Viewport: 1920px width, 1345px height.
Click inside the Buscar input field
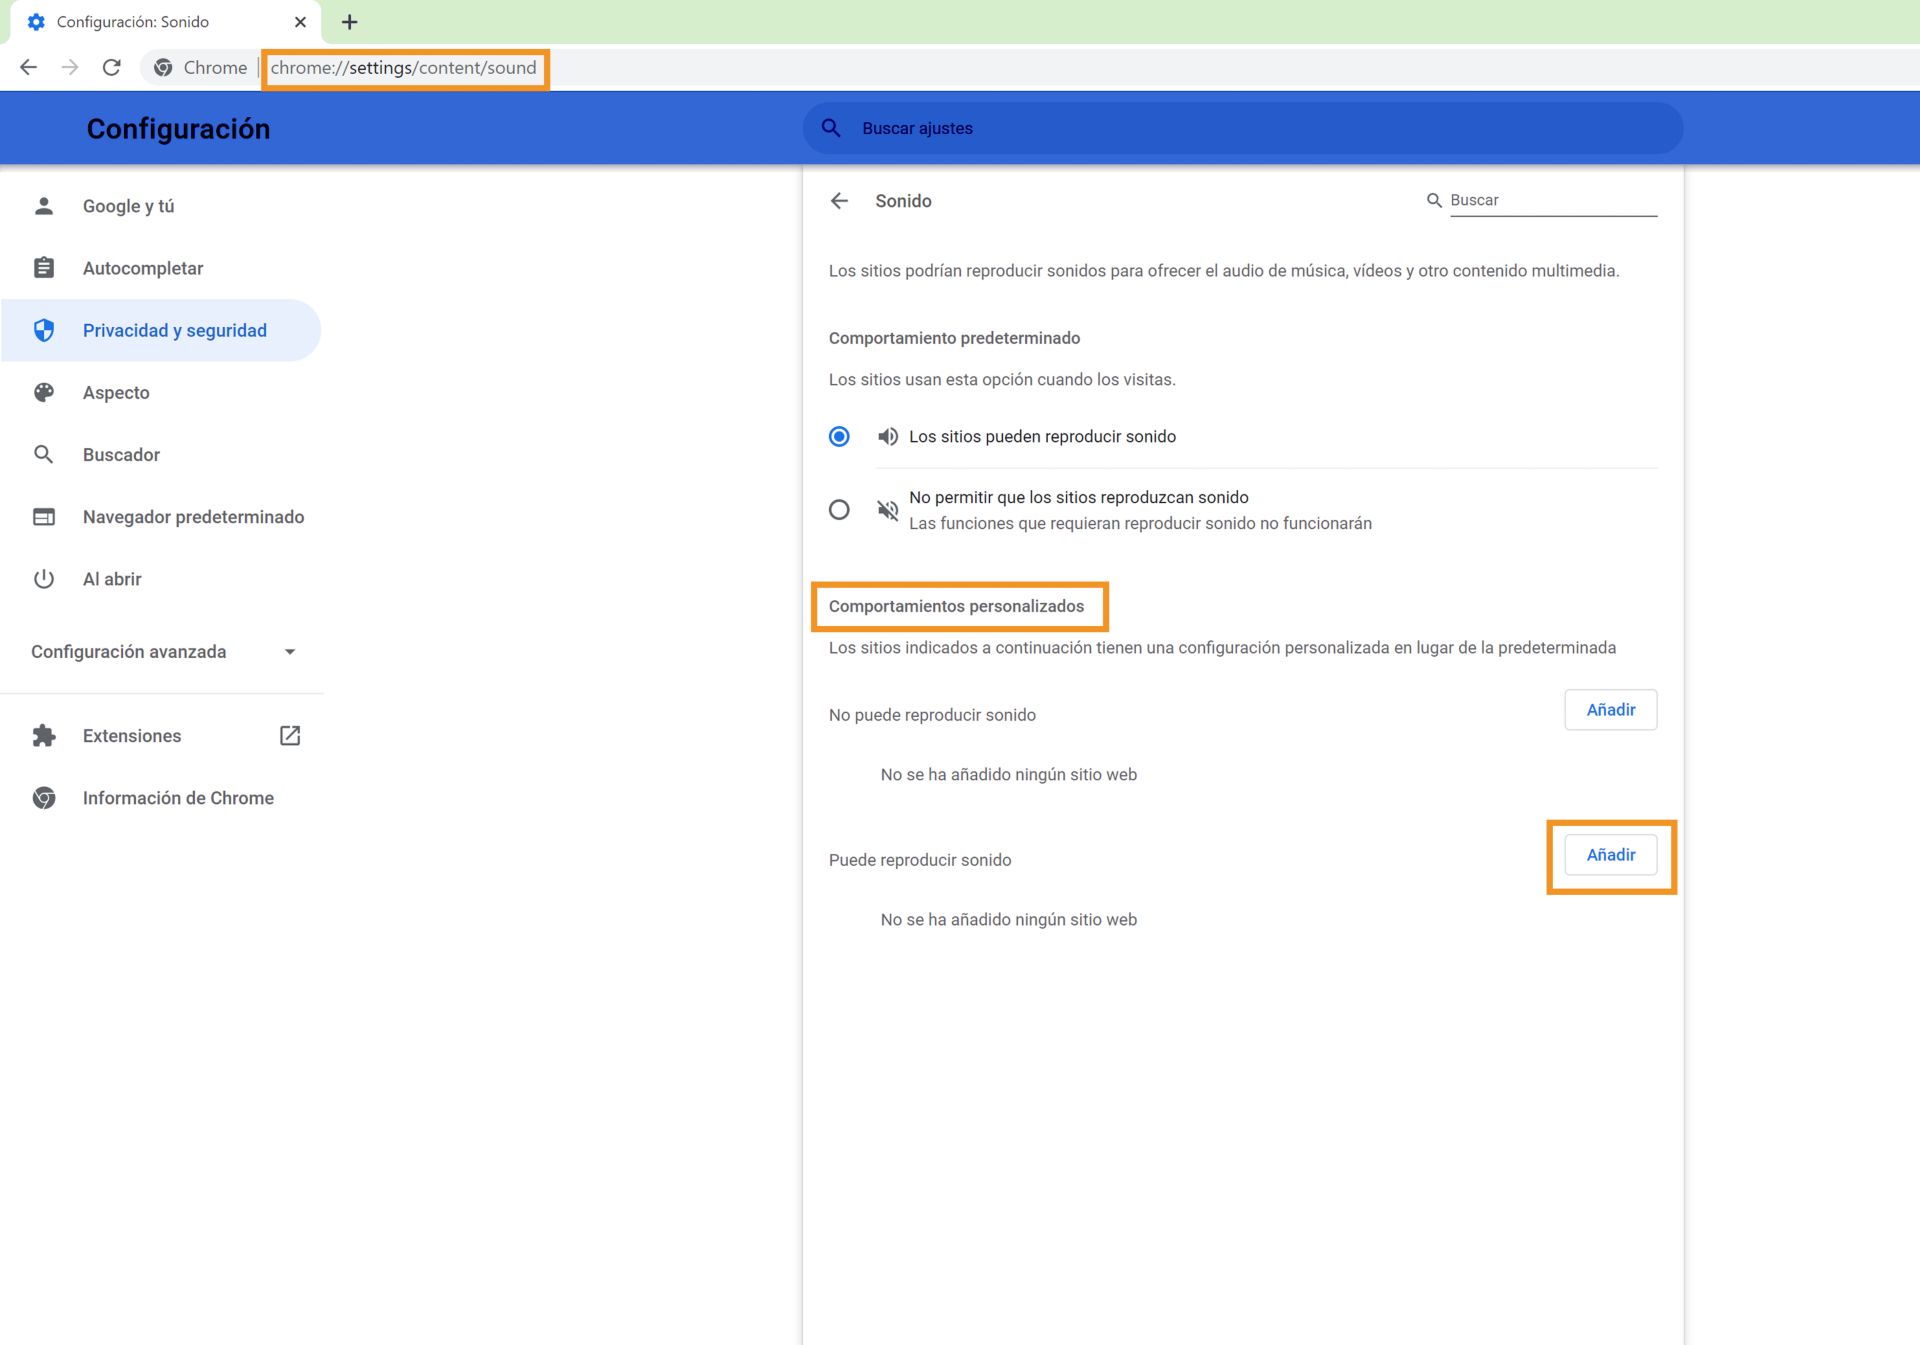(x=1550, y=199)
